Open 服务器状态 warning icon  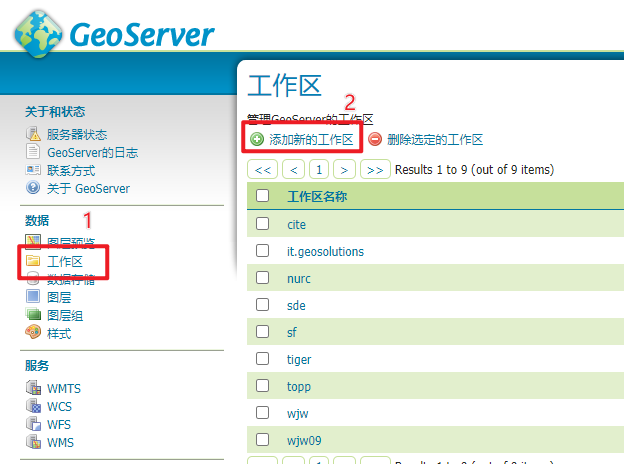(33, 134)
